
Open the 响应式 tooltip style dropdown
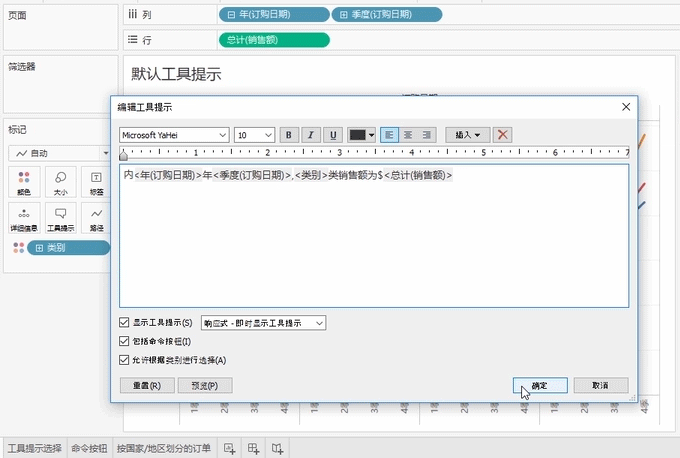click(x=263, y=323)
